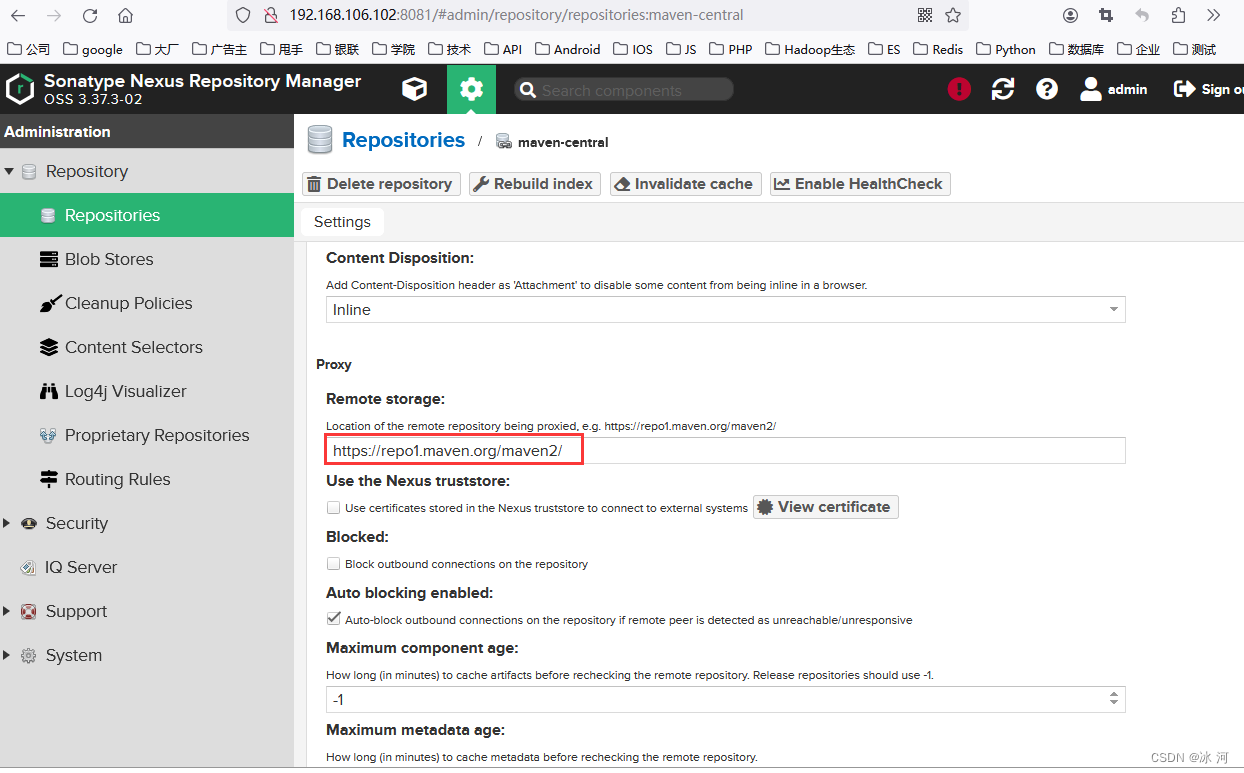Click the Maximum component age field
Screen dimensions: 1244x773
coord(725,699)
